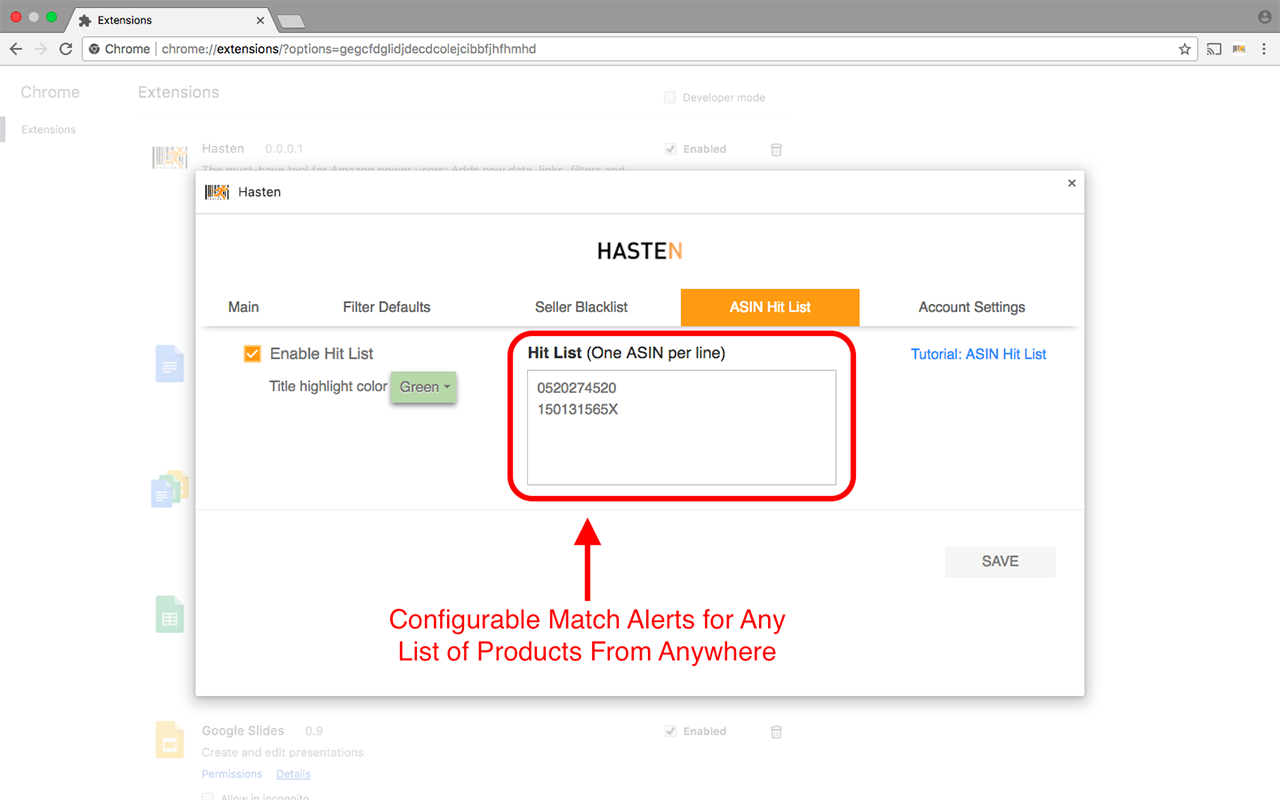This screenshot has height=800, width=1280.
Task: Click the browser forward arrow
Action: click(41, 49)
